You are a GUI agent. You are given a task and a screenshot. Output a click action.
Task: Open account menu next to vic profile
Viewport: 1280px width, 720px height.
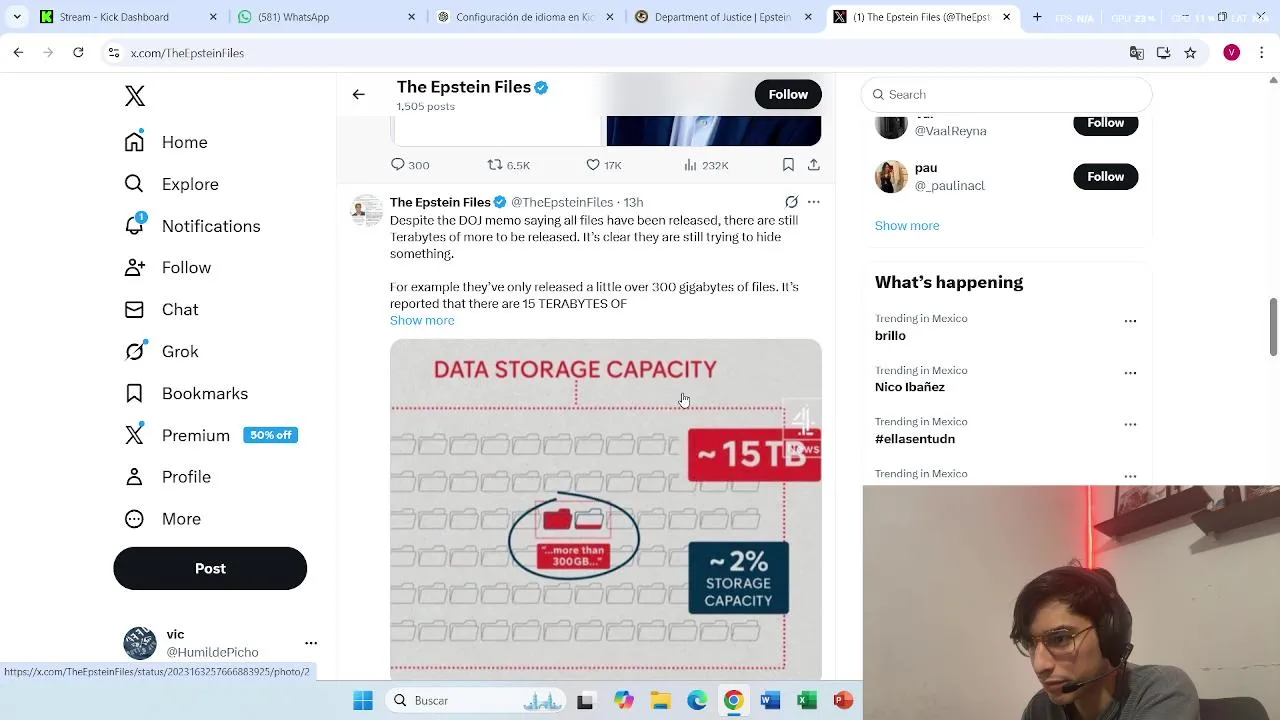tap(311, 643)
